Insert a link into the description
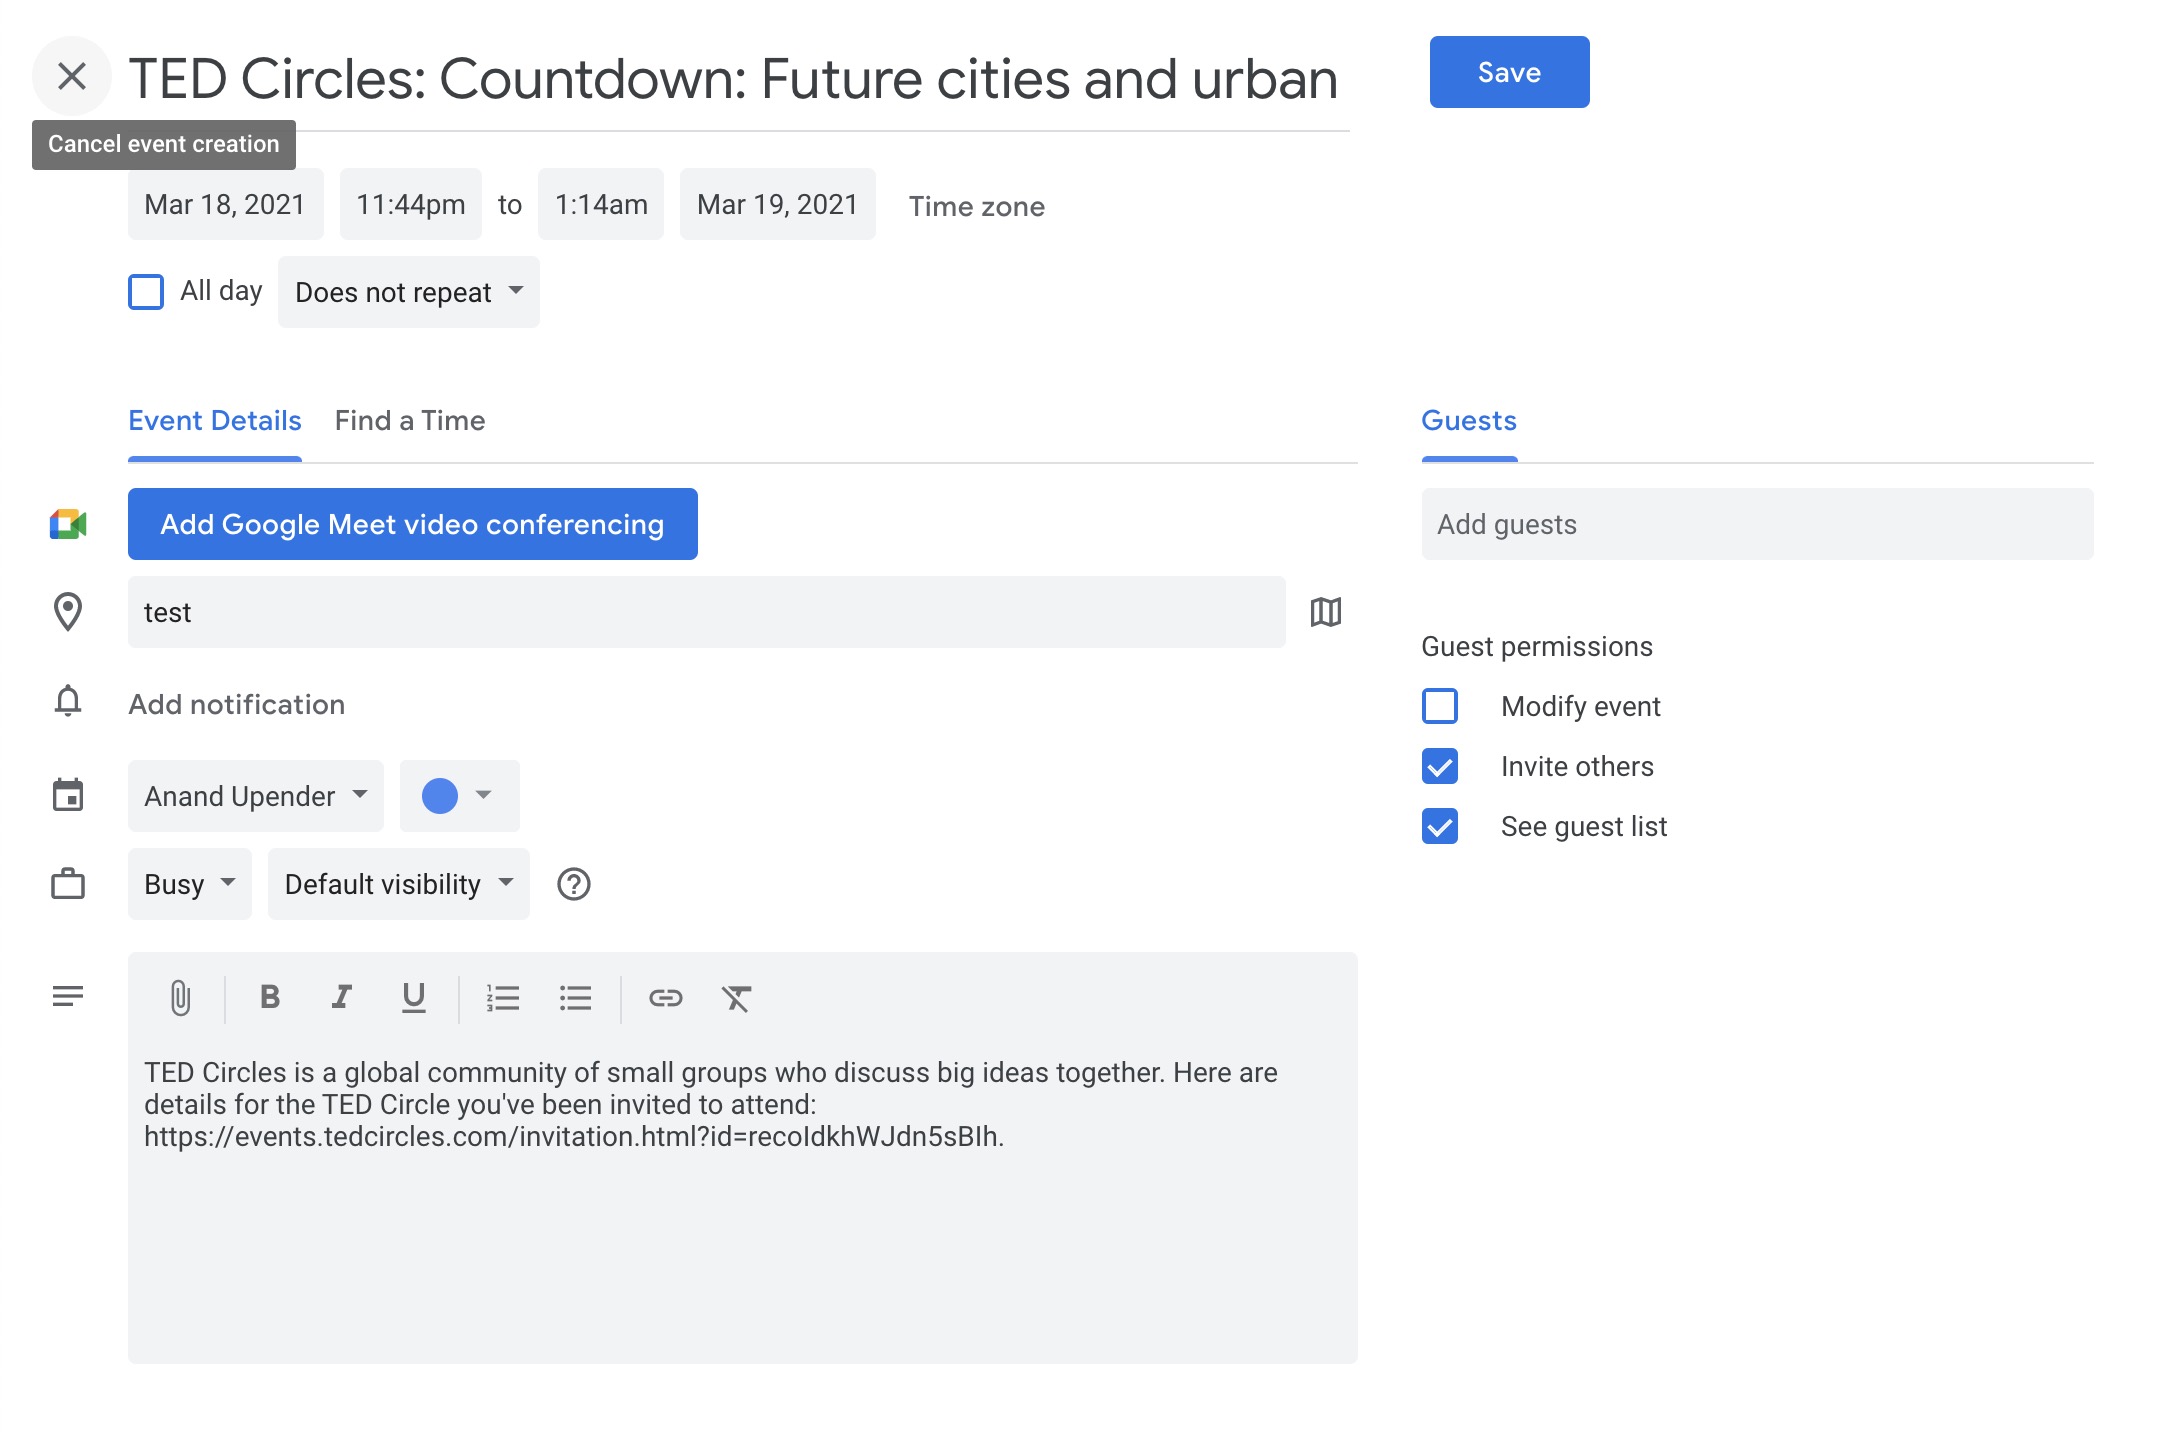This screenshot has height=1432, width=2164. (665, 998)
